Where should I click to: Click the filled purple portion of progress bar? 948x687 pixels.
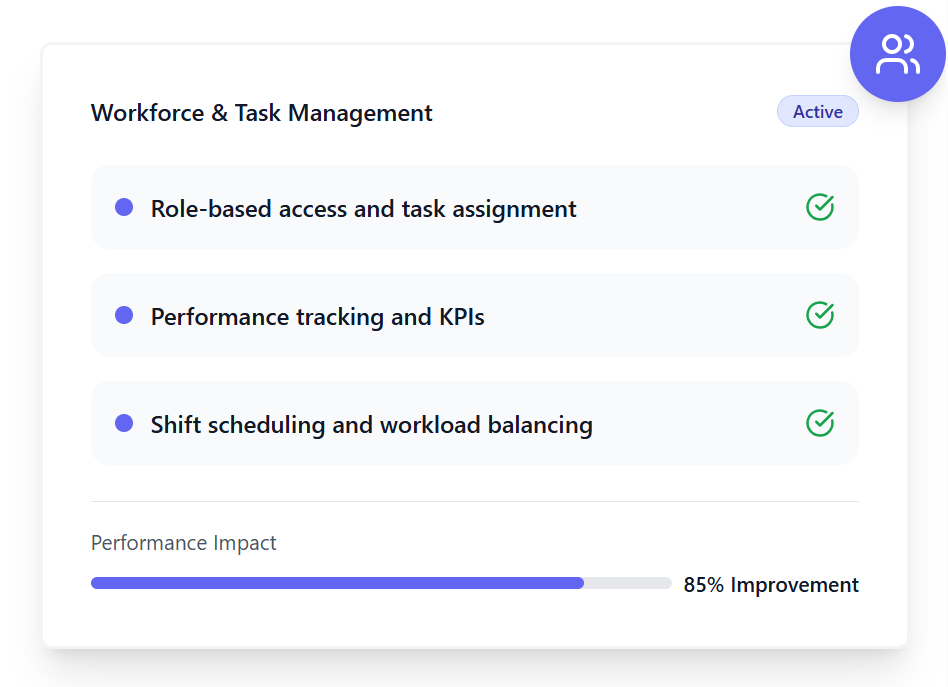(337, 583)
